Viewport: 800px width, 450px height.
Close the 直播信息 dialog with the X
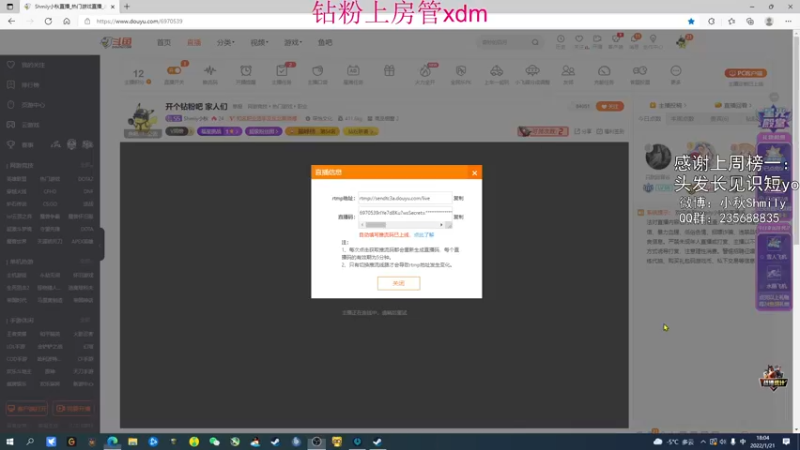(x=474, y=173)
